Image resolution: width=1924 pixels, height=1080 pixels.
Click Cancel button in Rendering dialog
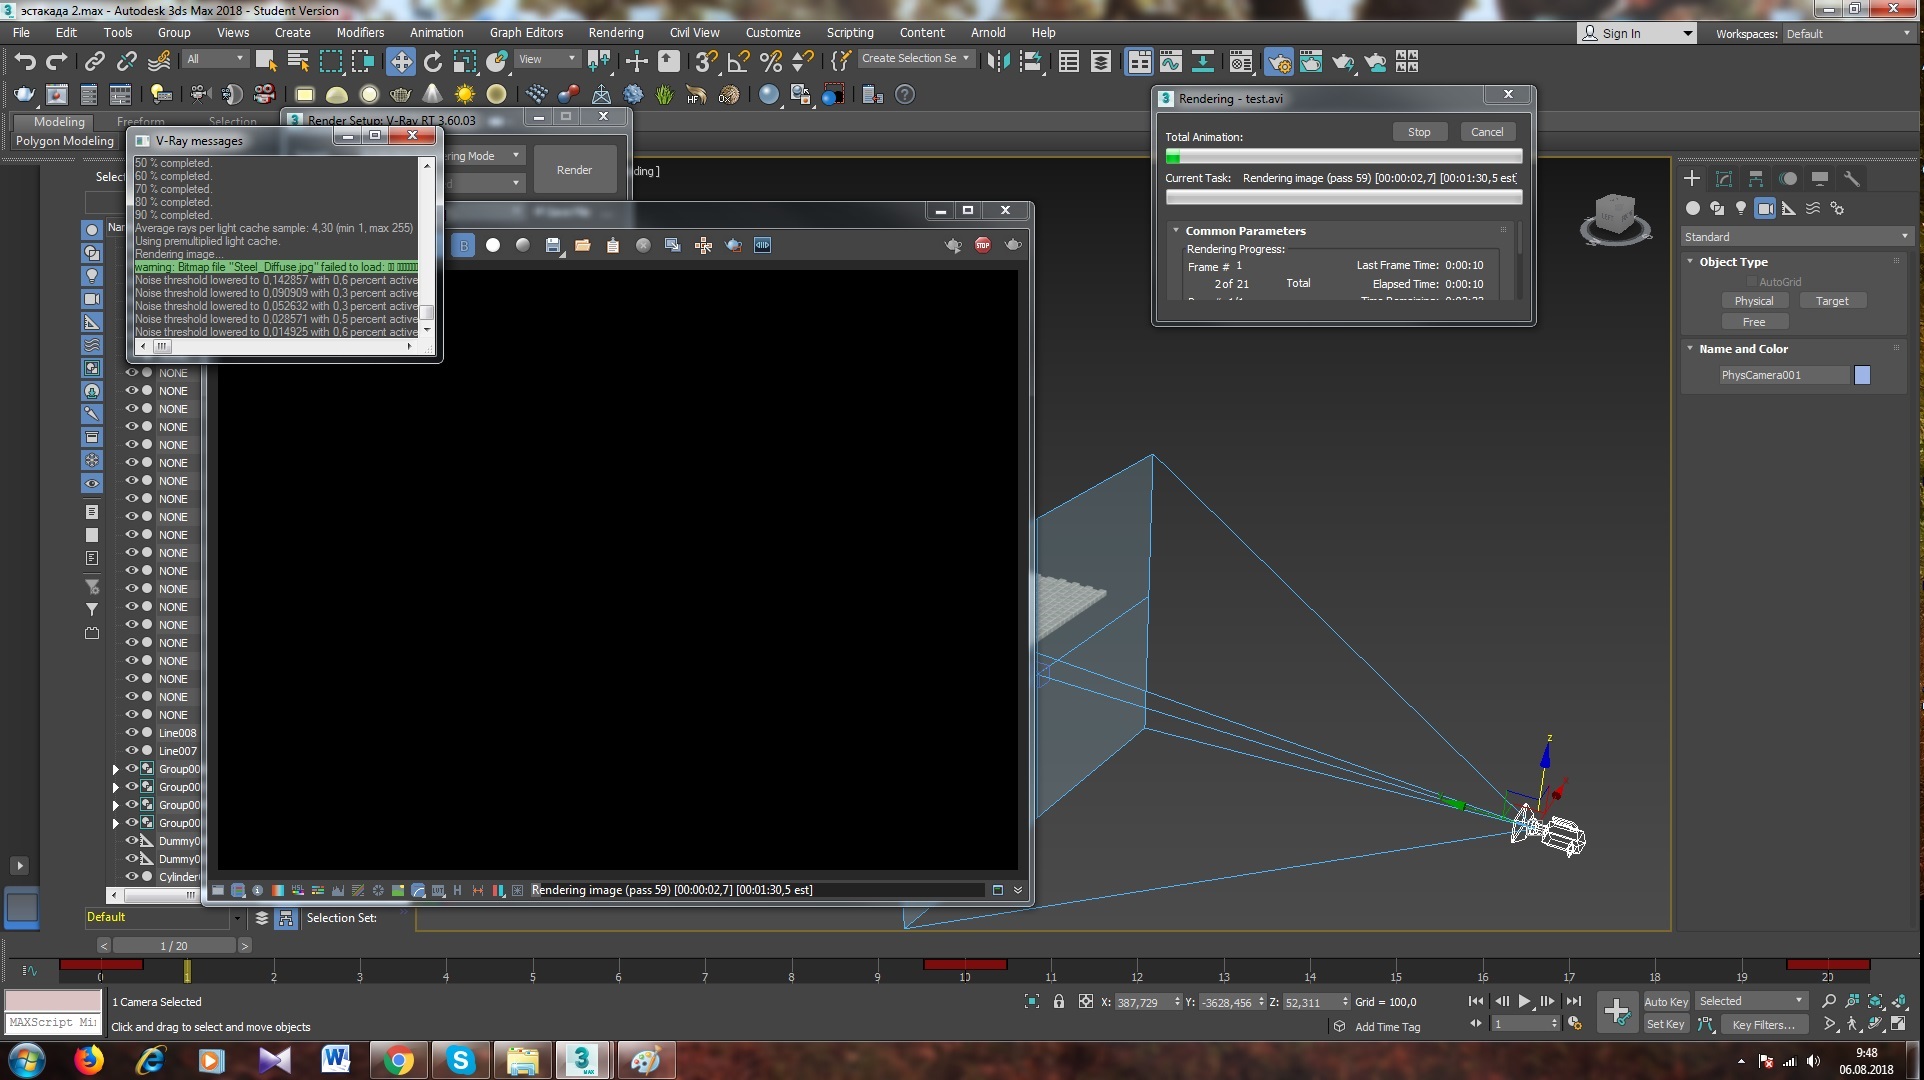click(x=1487, y=131)
